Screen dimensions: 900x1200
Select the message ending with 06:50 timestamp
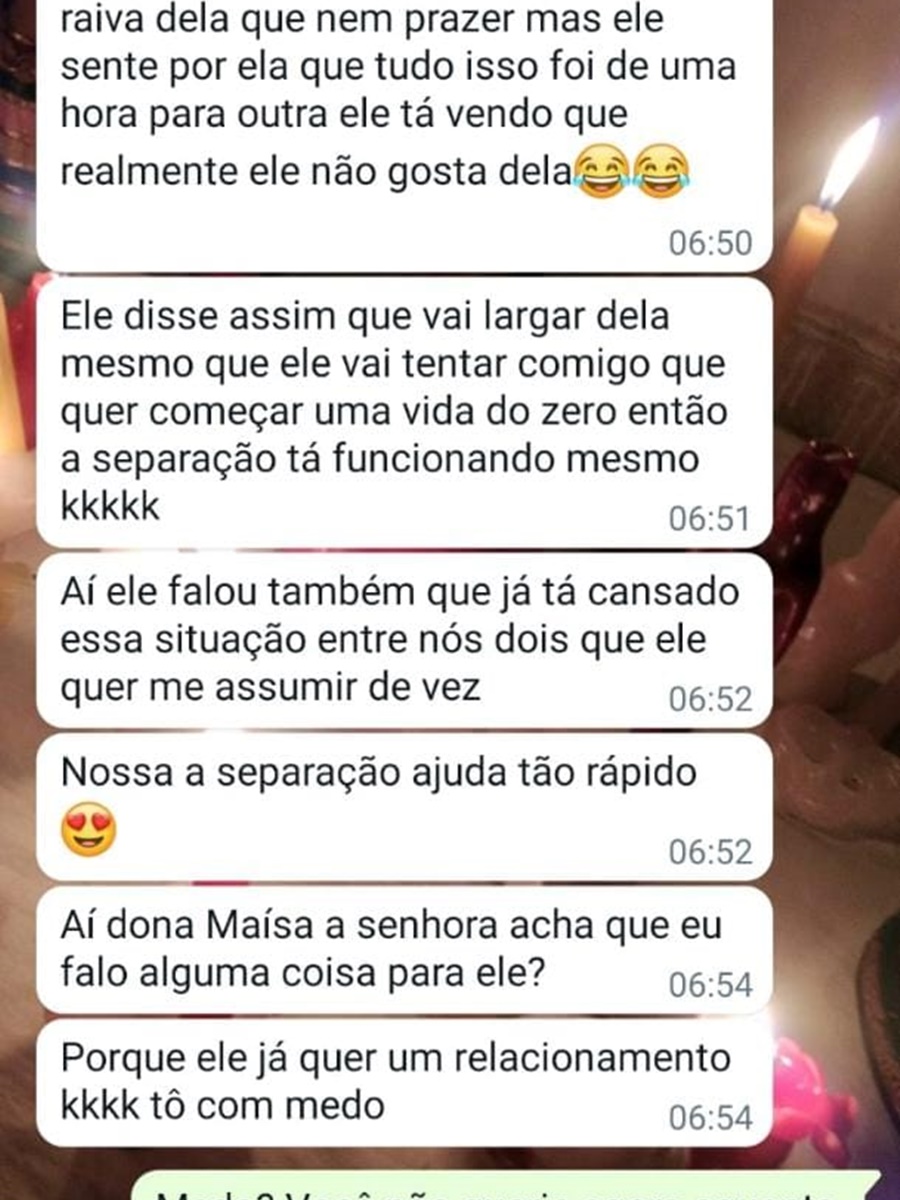(404, 135)
